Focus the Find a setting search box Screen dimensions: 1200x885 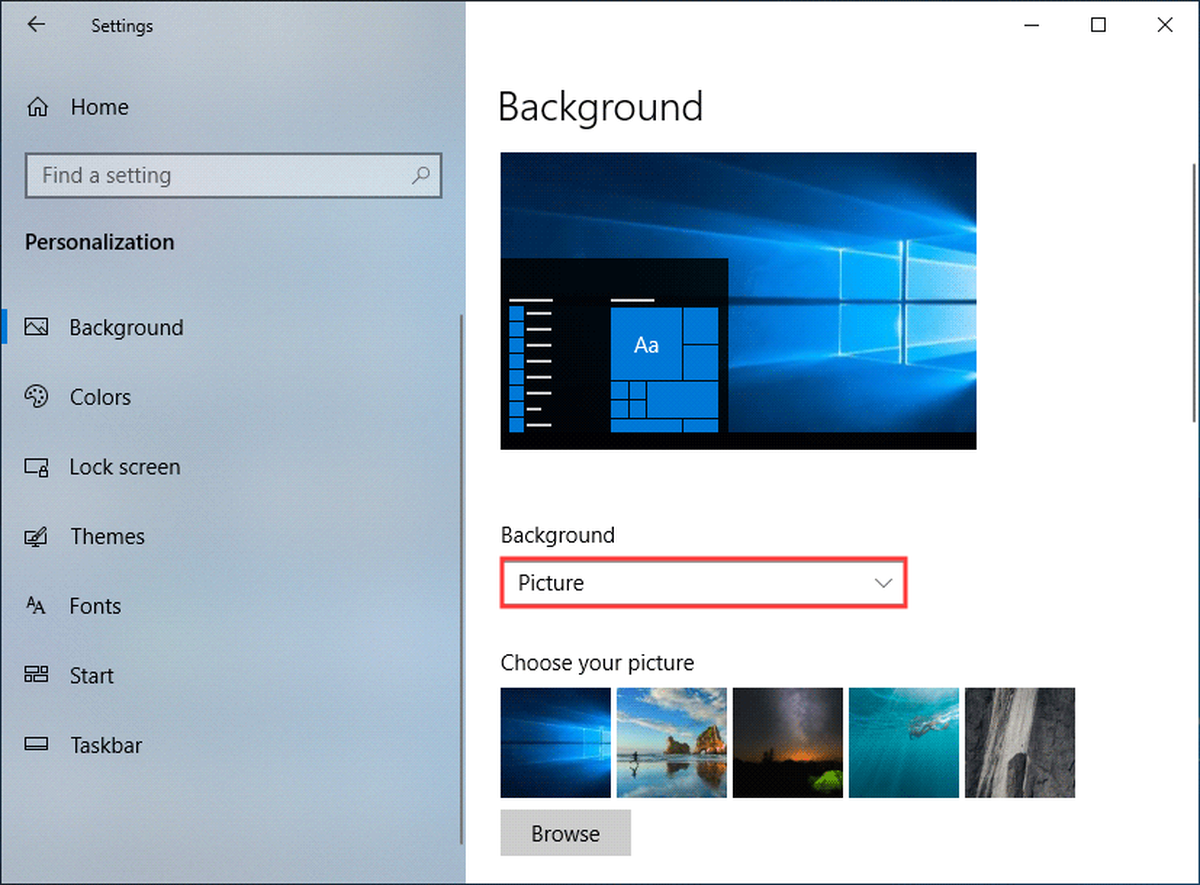pyautogui.click(x=233, y=176)
